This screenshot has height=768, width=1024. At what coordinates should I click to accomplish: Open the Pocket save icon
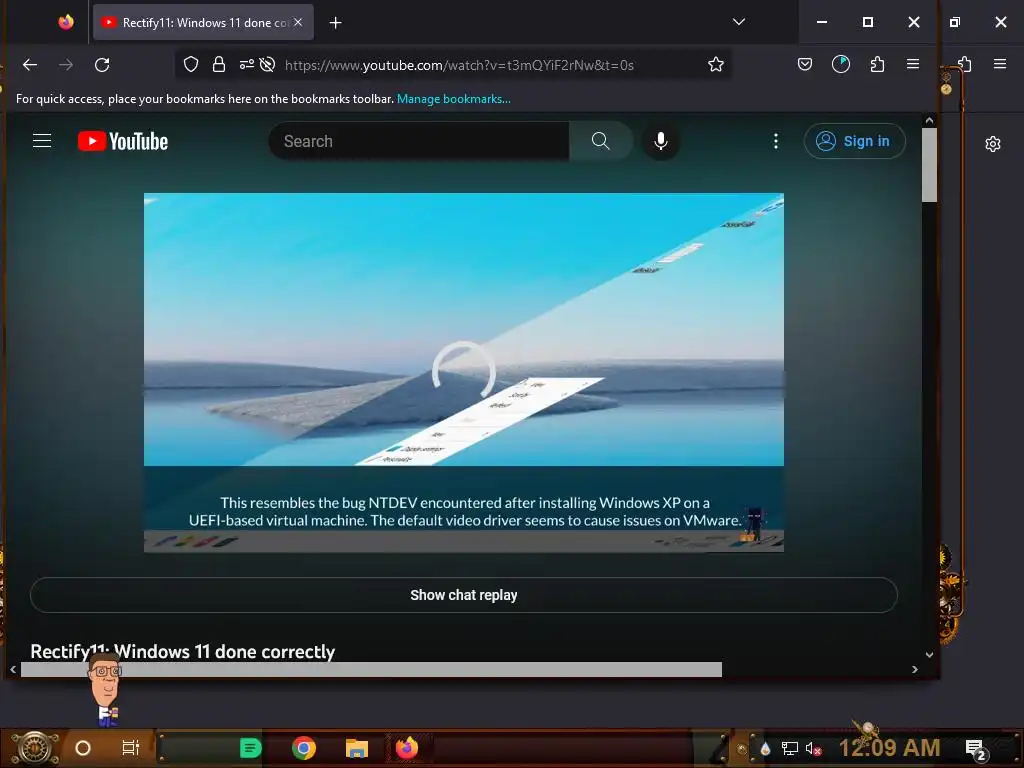coord(805,64)
